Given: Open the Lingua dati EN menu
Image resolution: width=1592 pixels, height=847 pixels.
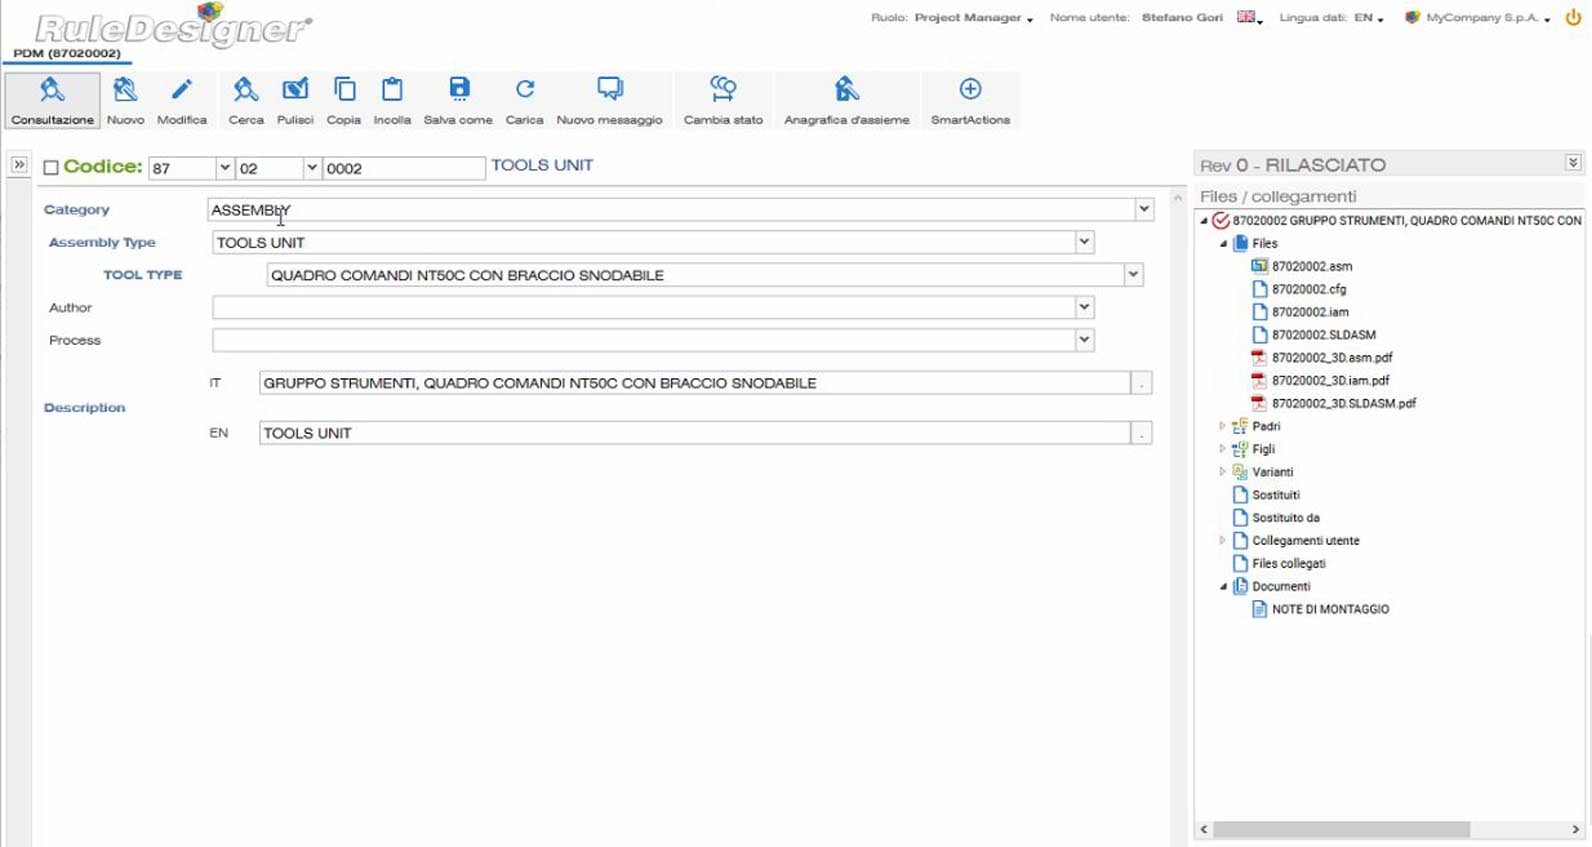Looking at the screenshot, I should coord(1369,18).
